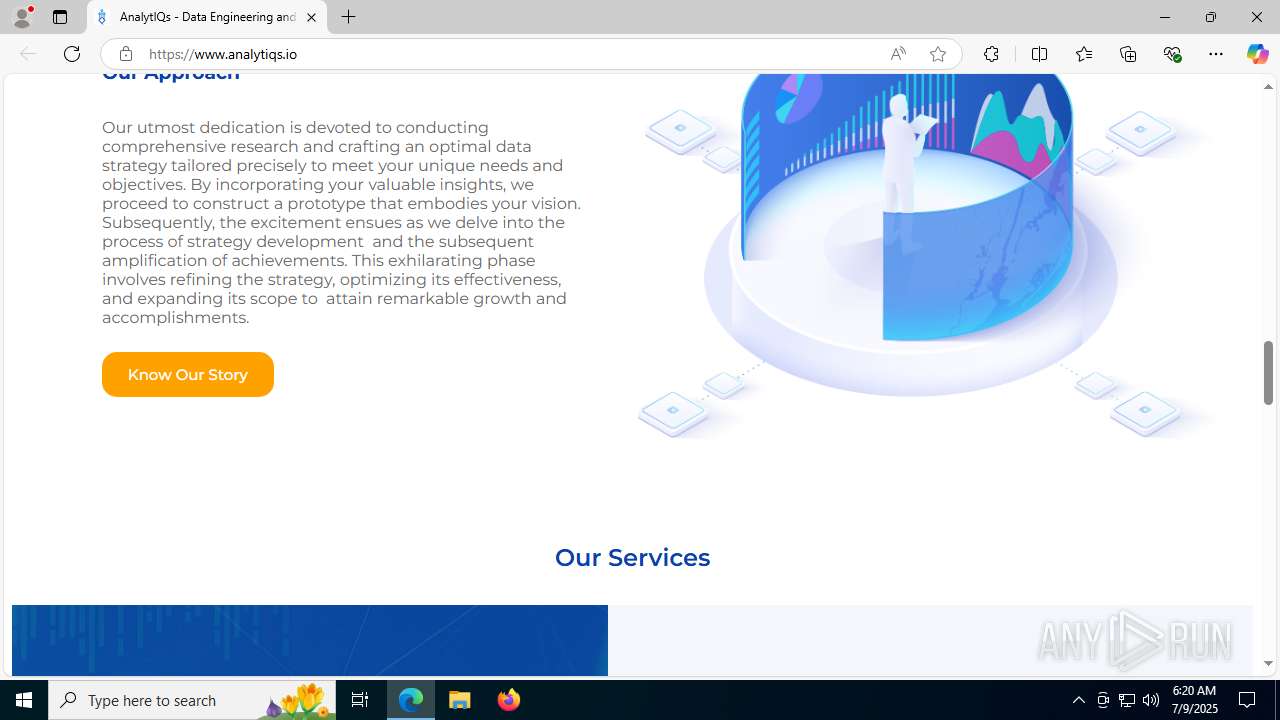
Task: Open the network status tray icon
Action: point(1127,700)
